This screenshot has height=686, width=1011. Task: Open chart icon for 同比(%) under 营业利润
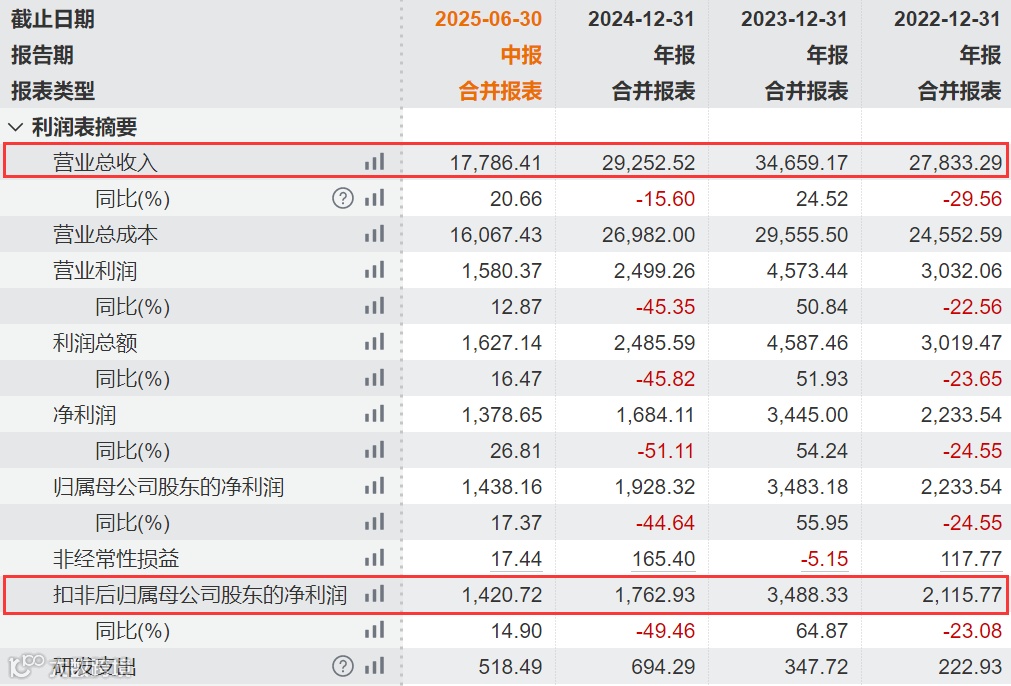(x=375, y=306)
